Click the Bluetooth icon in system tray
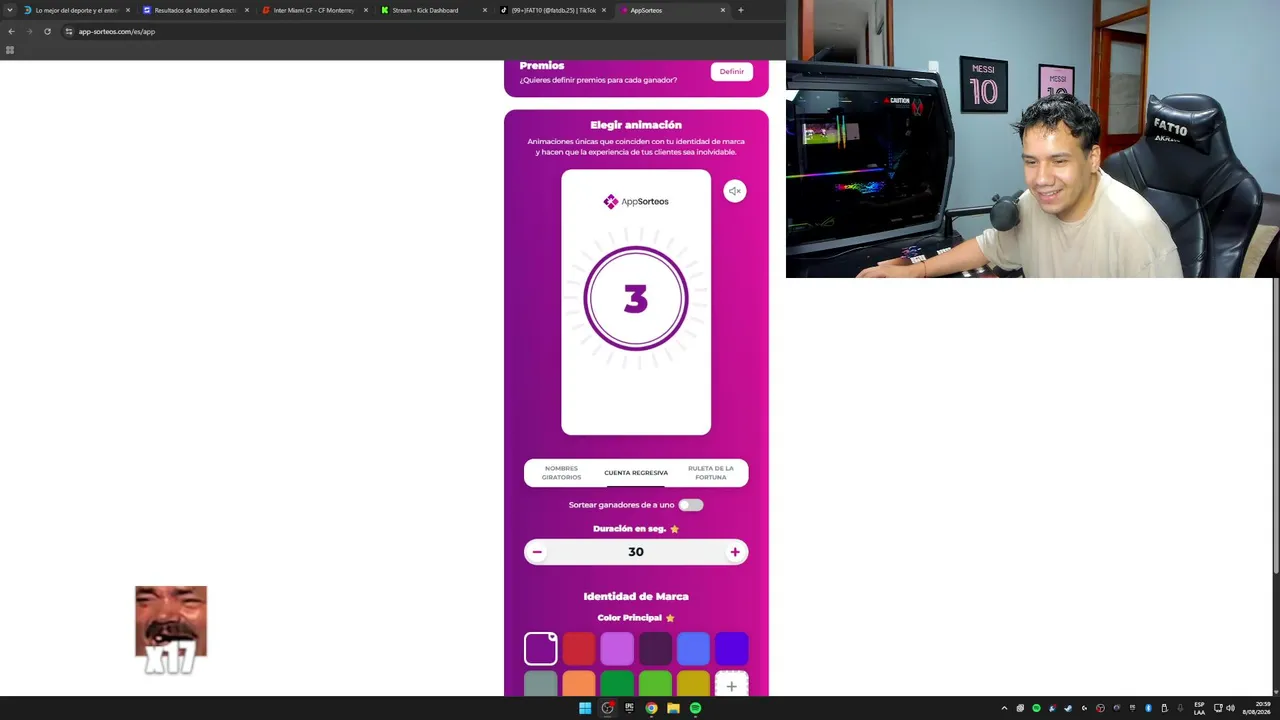Viewport: 1280px width, 720px height. click(x=1148, y=708)
